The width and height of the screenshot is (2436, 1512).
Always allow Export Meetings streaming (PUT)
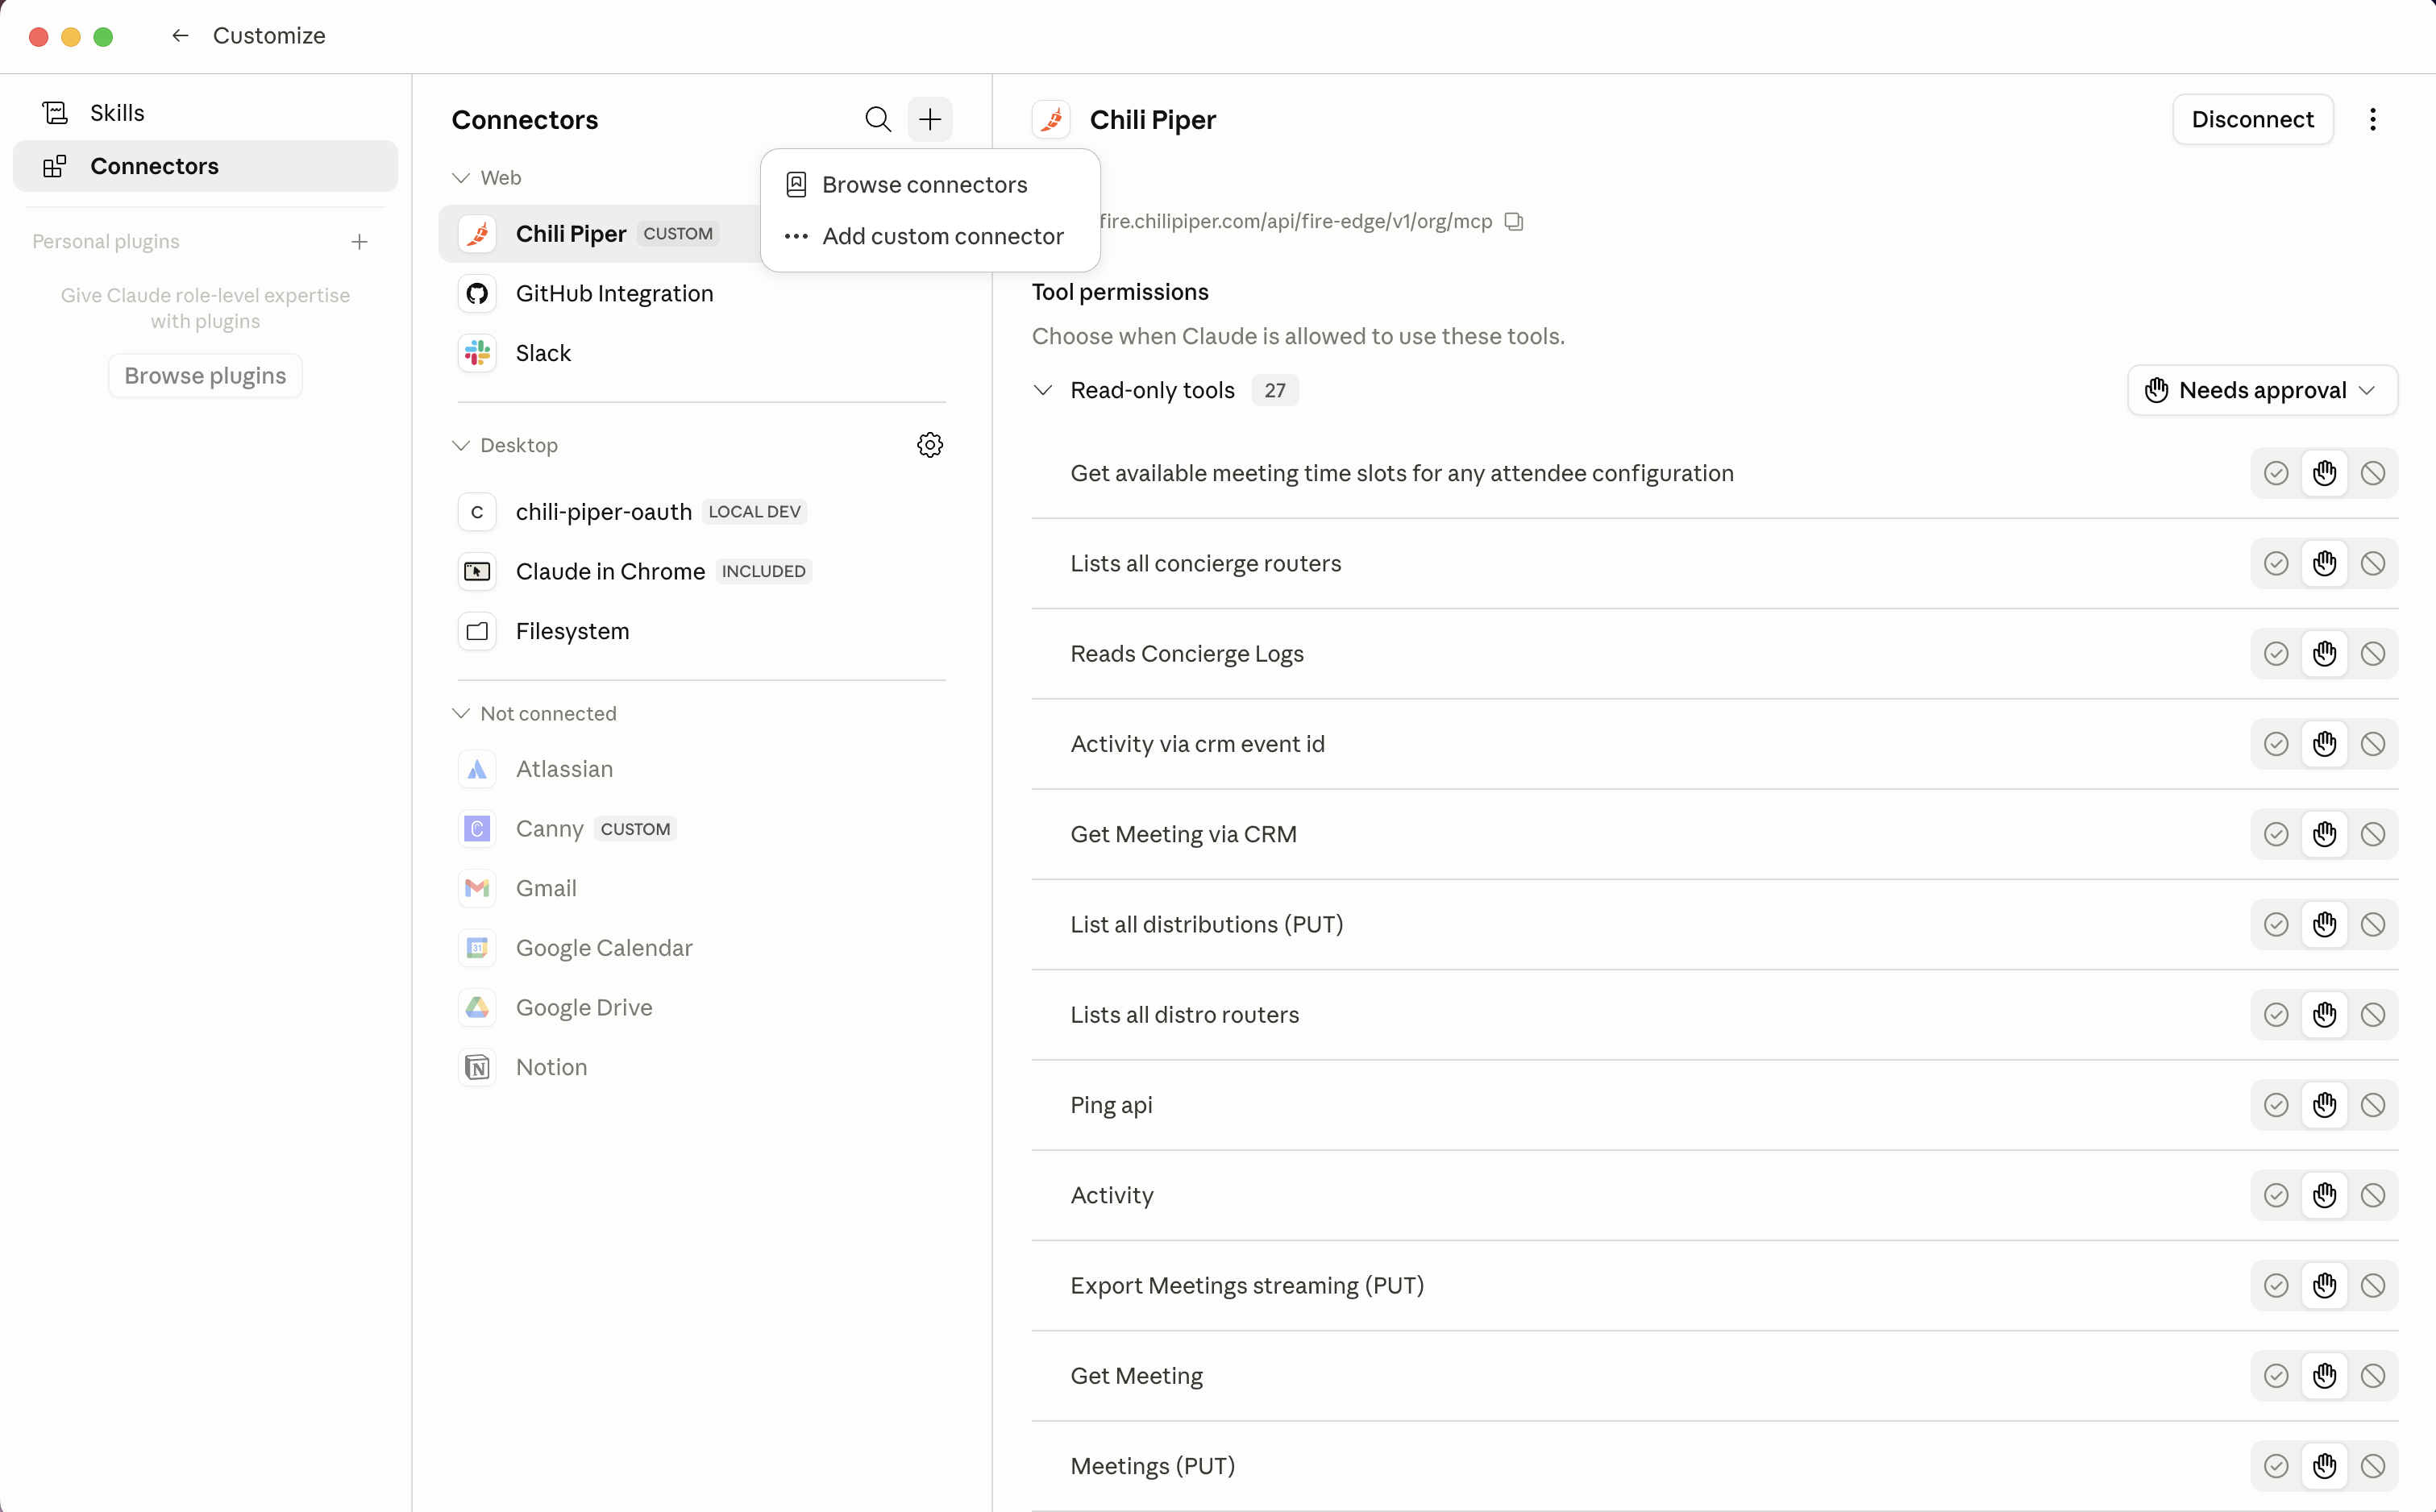[x=2276, y=1285]
